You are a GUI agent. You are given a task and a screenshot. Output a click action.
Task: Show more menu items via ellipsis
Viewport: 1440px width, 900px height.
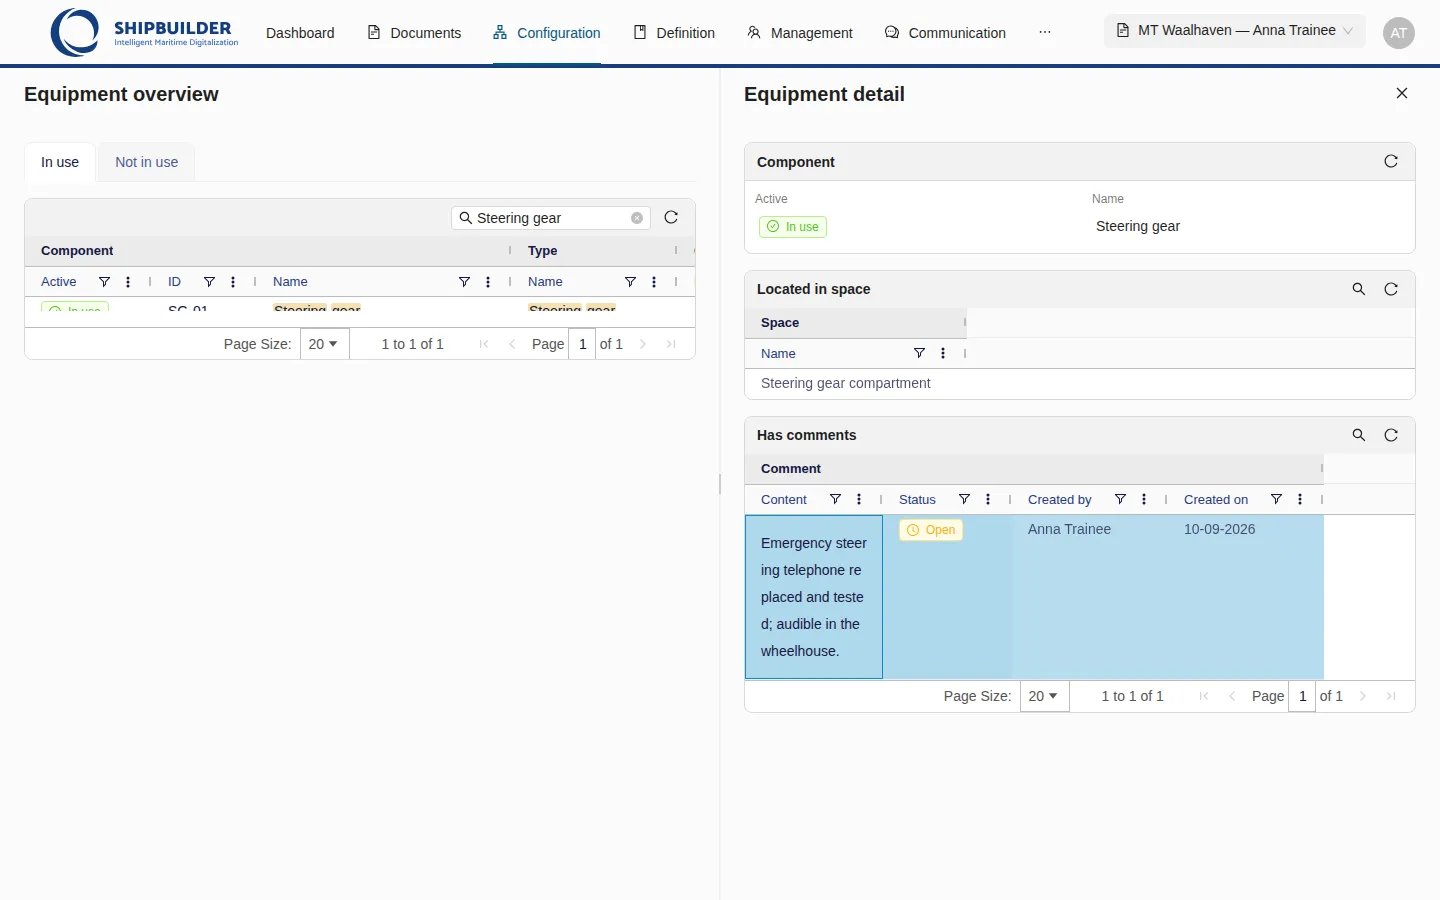1045,32
